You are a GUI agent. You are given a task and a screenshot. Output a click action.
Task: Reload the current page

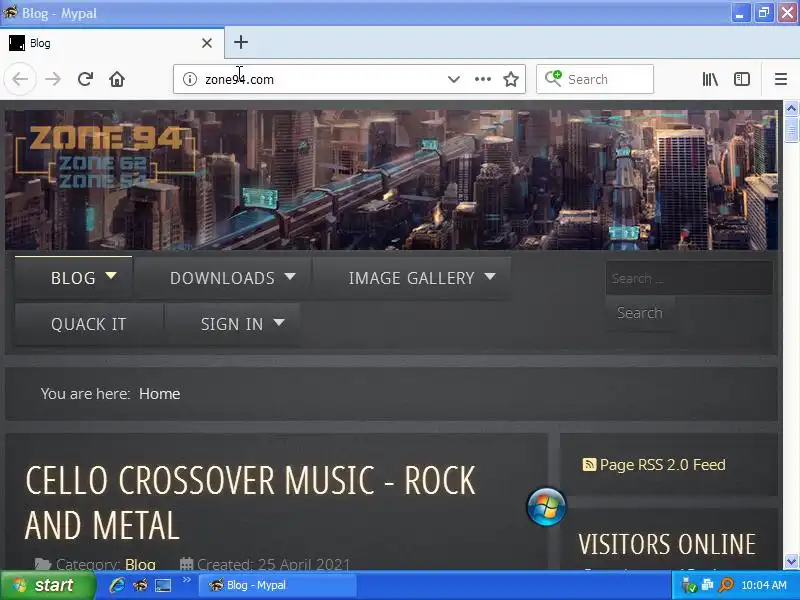tap(85, 79)
